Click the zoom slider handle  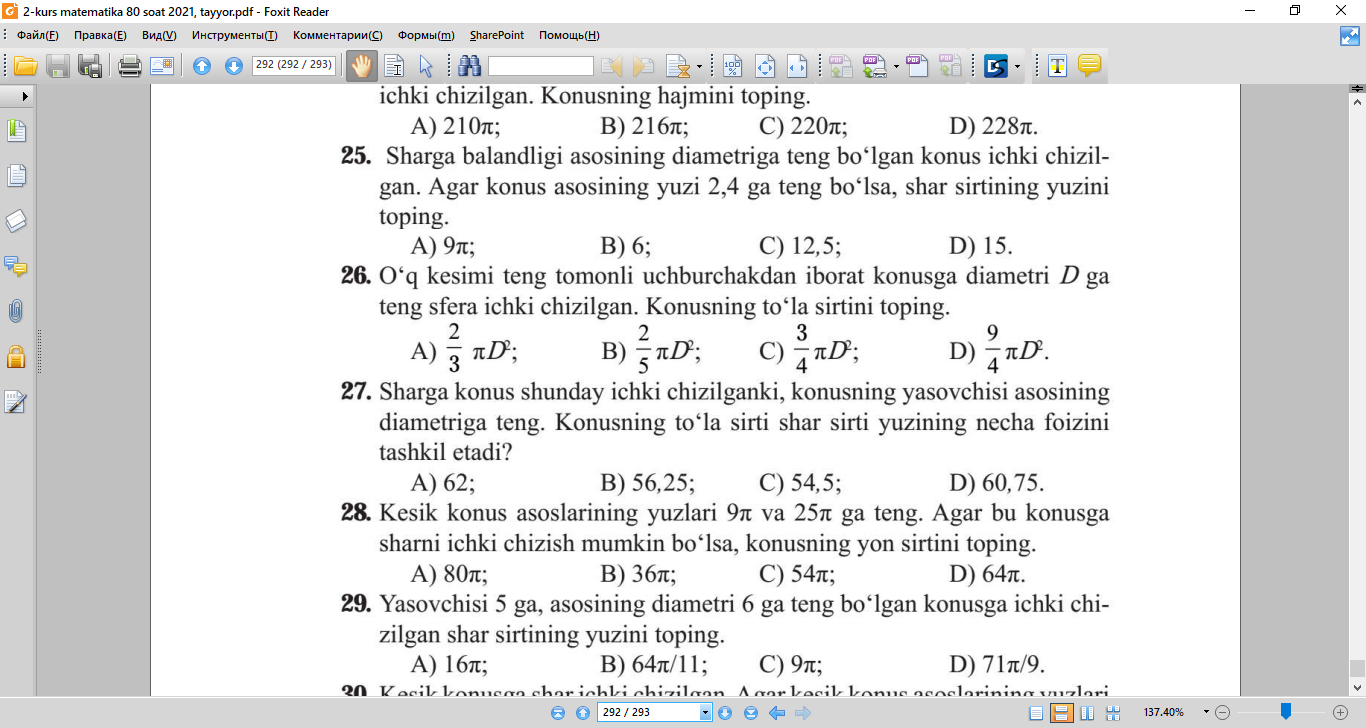point(1286,712)
